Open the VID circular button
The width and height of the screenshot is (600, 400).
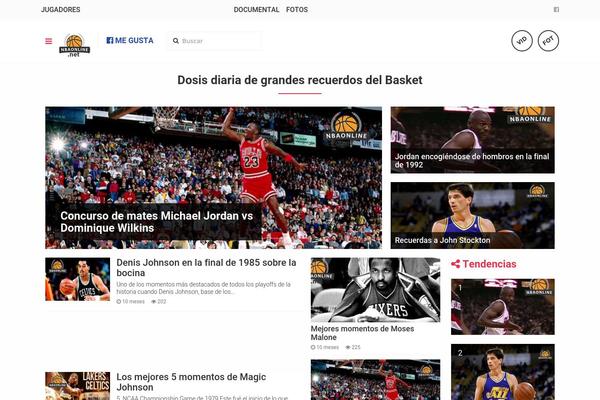[x=522, y=41]
